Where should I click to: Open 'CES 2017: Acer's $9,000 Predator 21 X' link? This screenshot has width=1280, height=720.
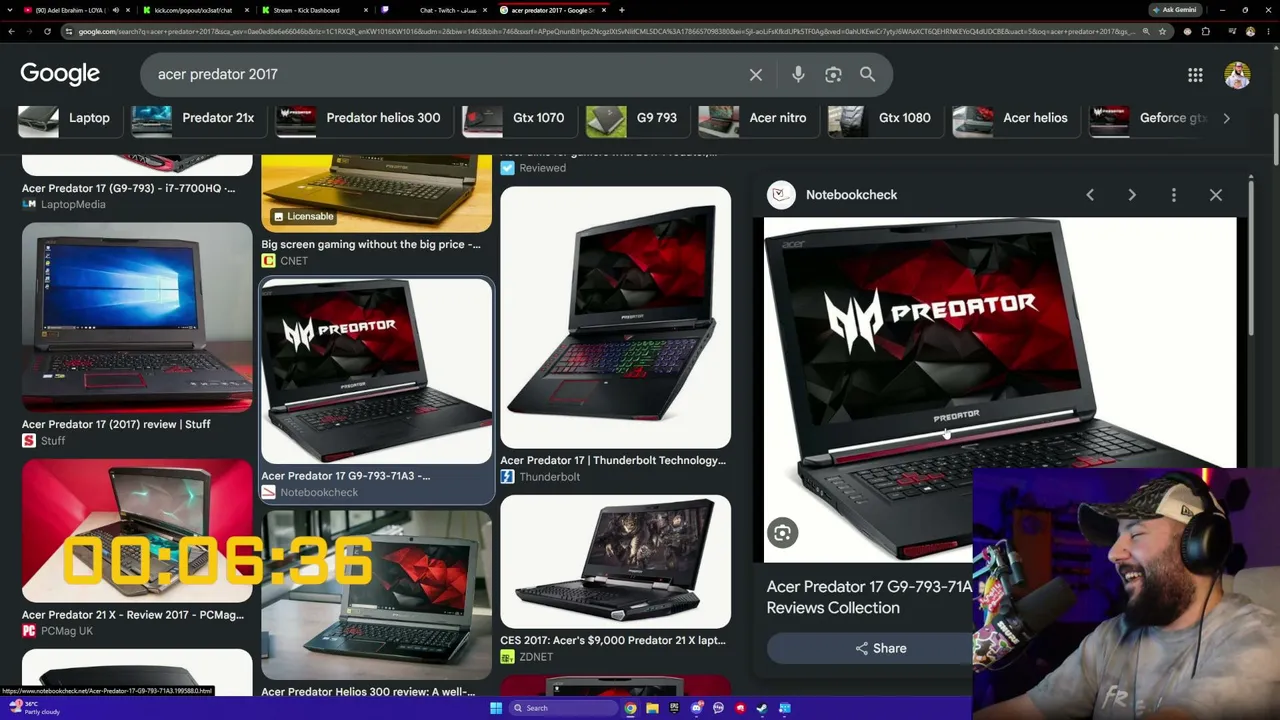tap(613, 640)
